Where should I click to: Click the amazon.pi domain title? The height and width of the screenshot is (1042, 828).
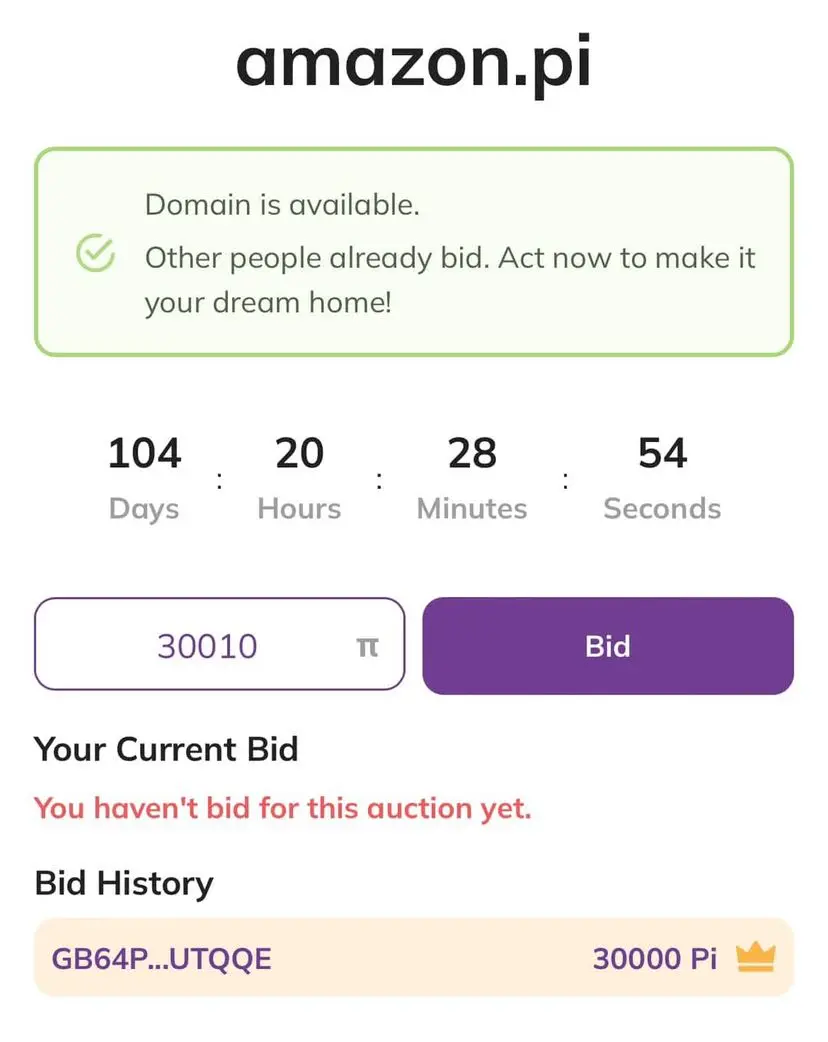point(413,64)
